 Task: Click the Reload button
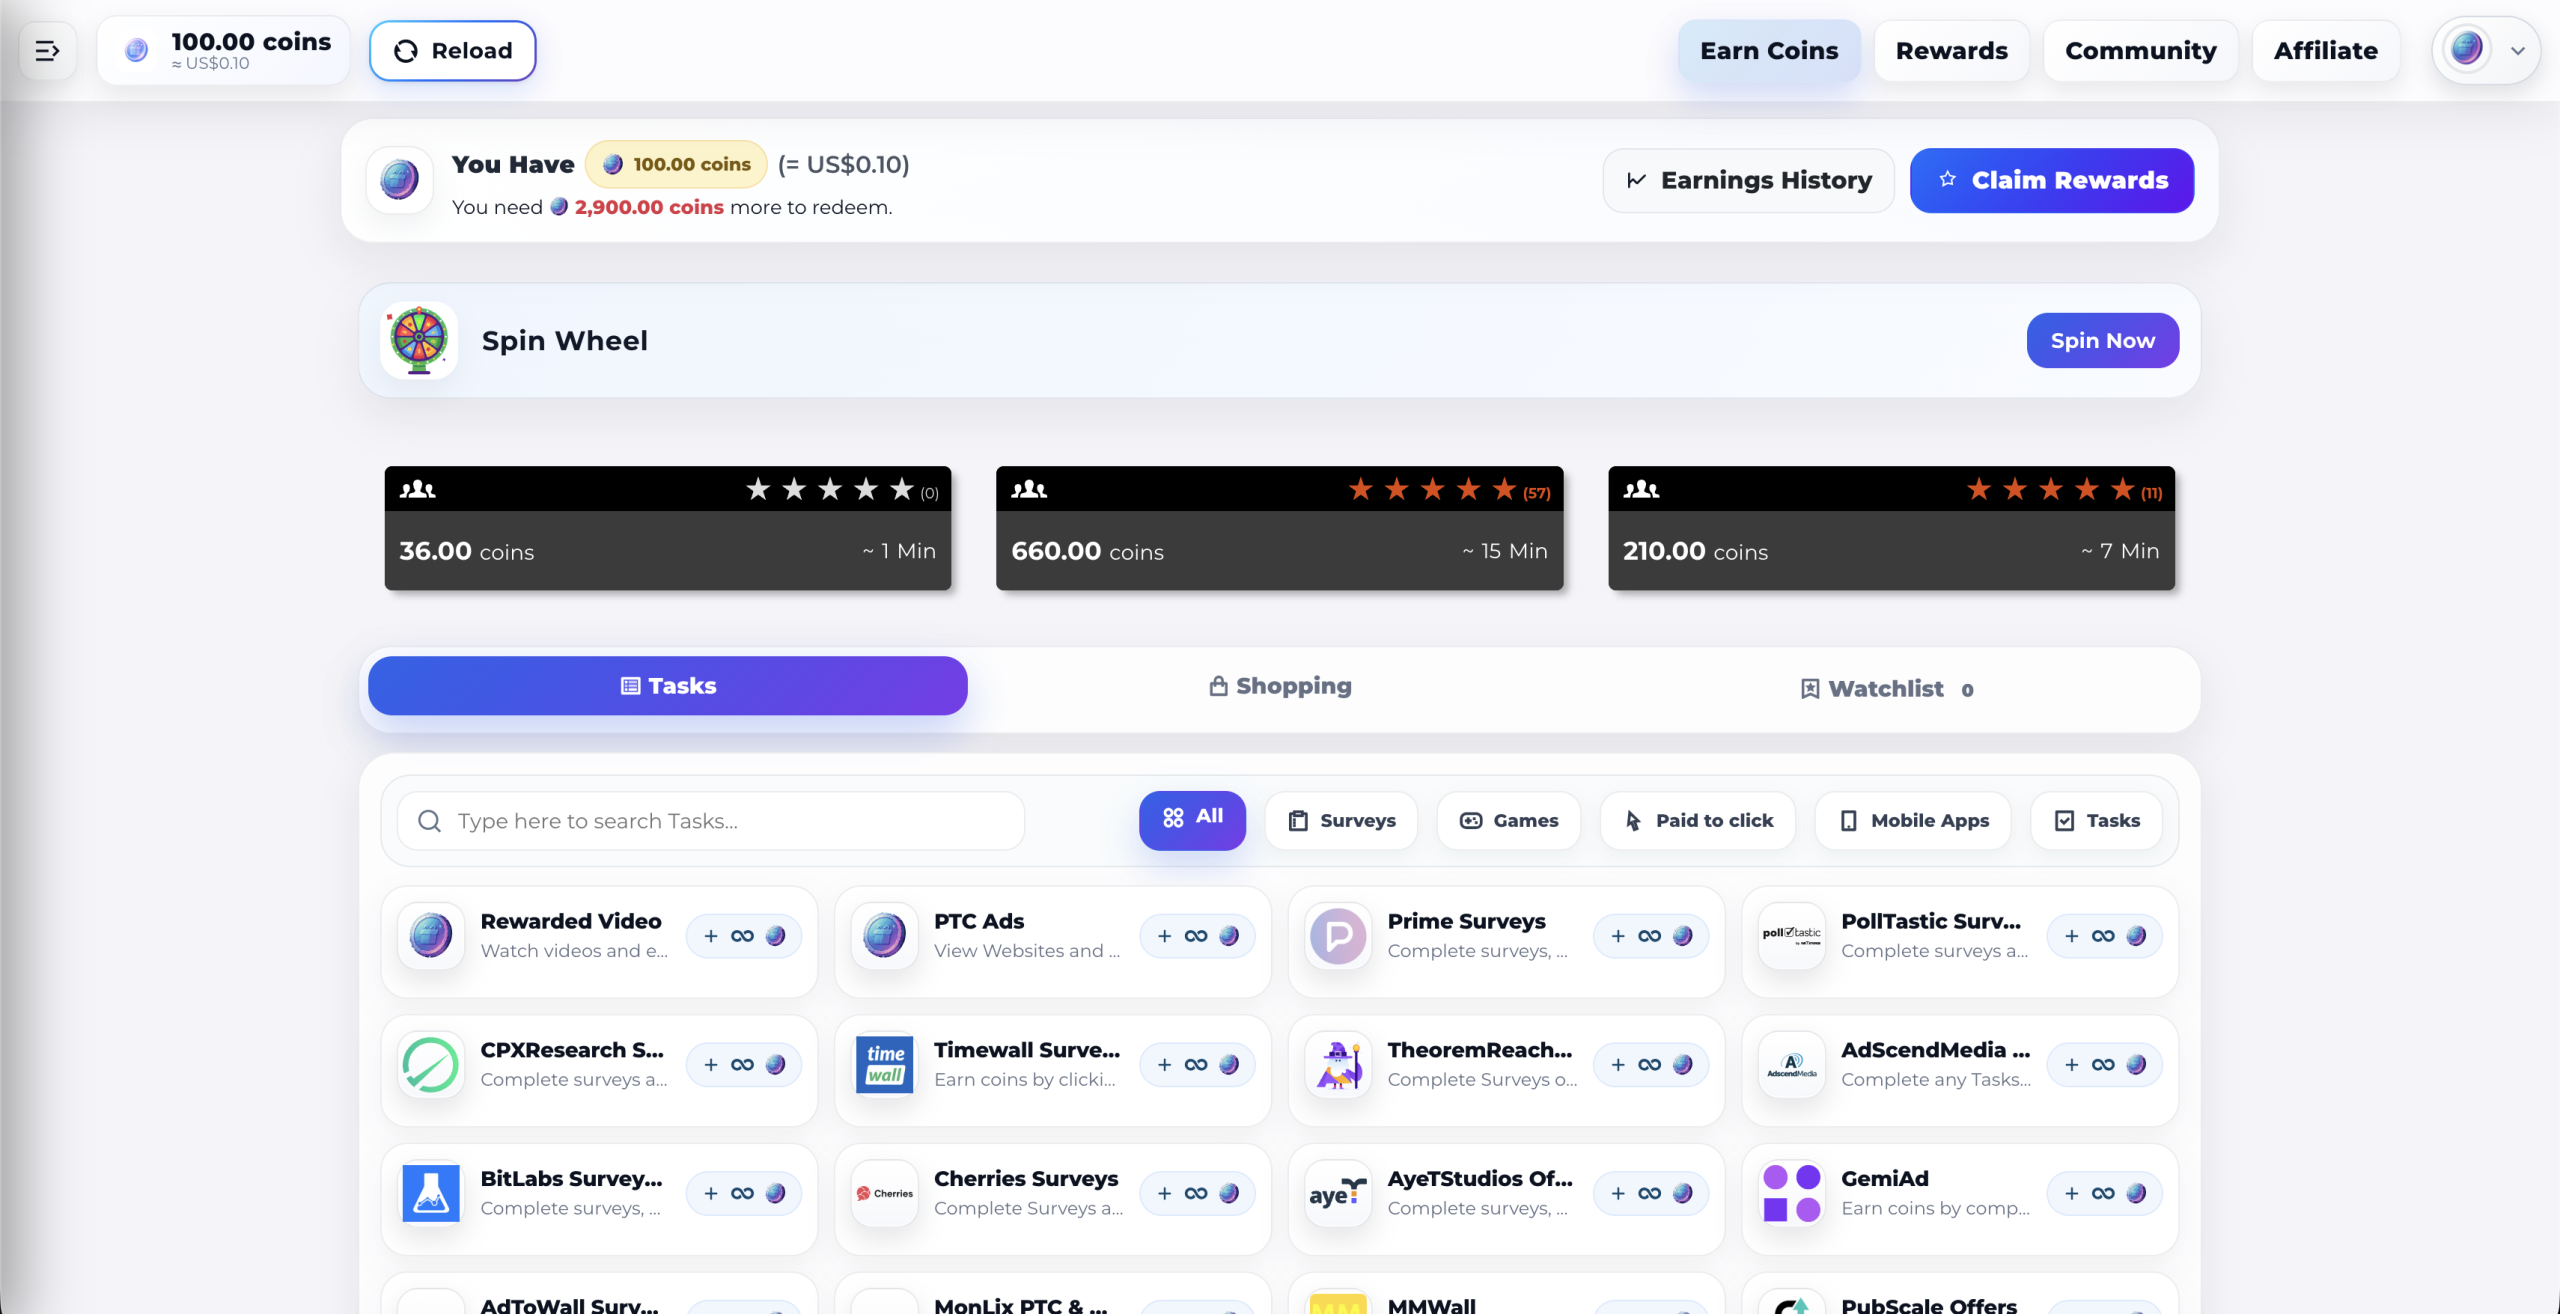pyautogui.click(x=452, y=50)
